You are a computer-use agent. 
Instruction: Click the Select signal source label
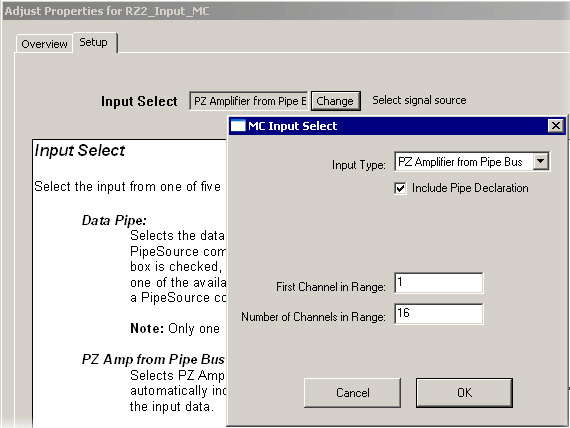coord(419,100)
